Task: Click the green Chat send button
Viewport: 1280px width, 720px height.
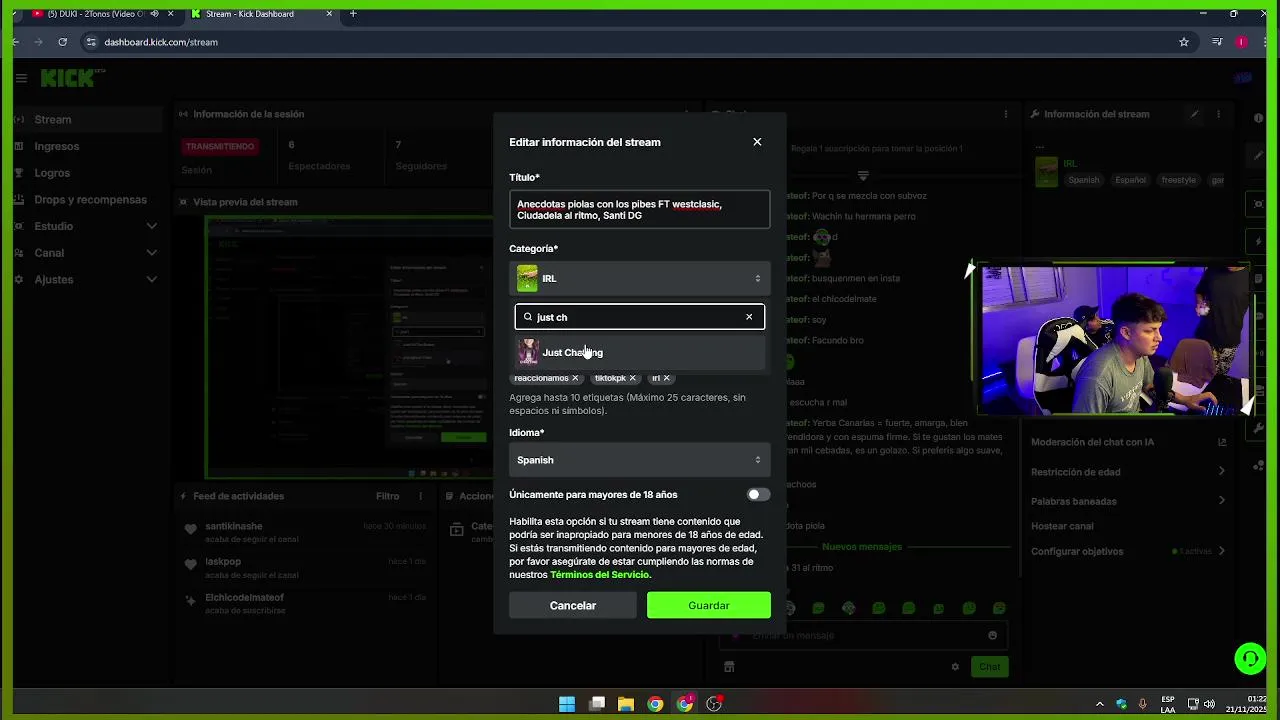Action: [x=989, y=666]
